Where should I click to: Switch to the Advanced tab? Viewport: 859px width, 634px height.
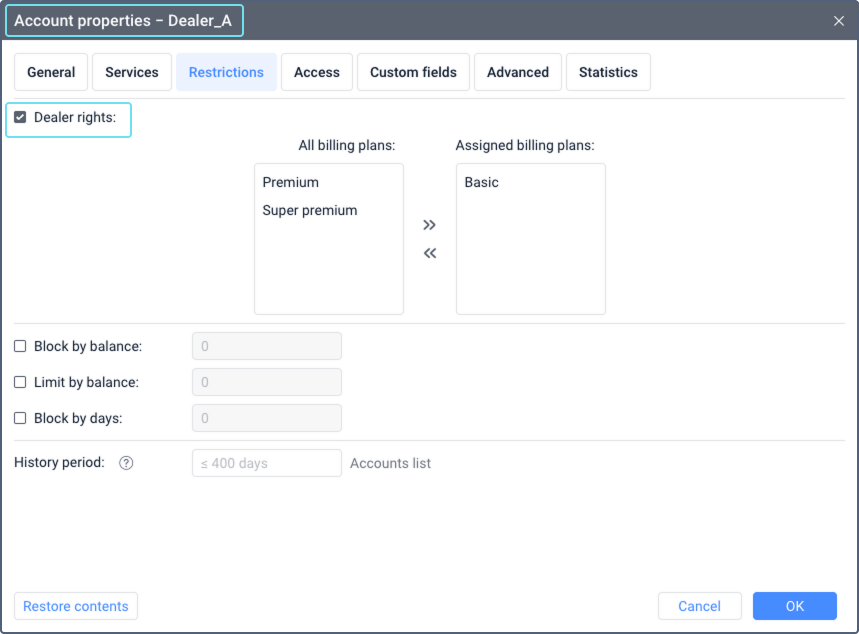pos(517,71)
